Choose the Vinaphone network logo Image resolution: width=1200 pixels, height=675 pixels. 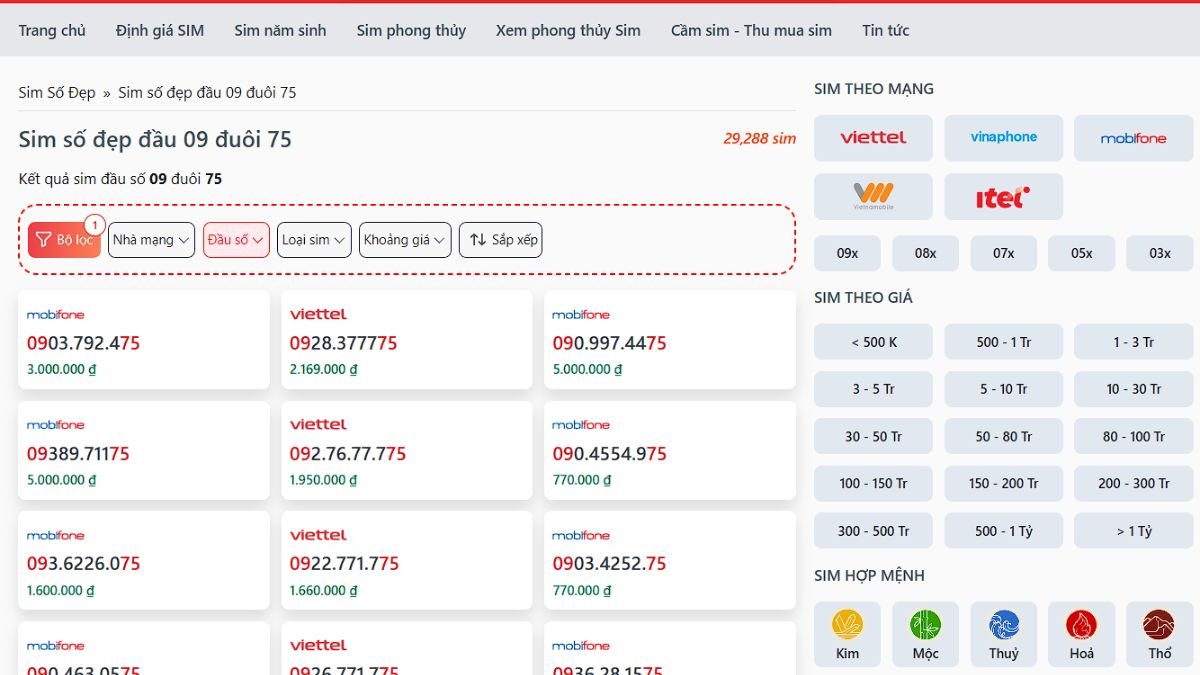click(1003, 138)
